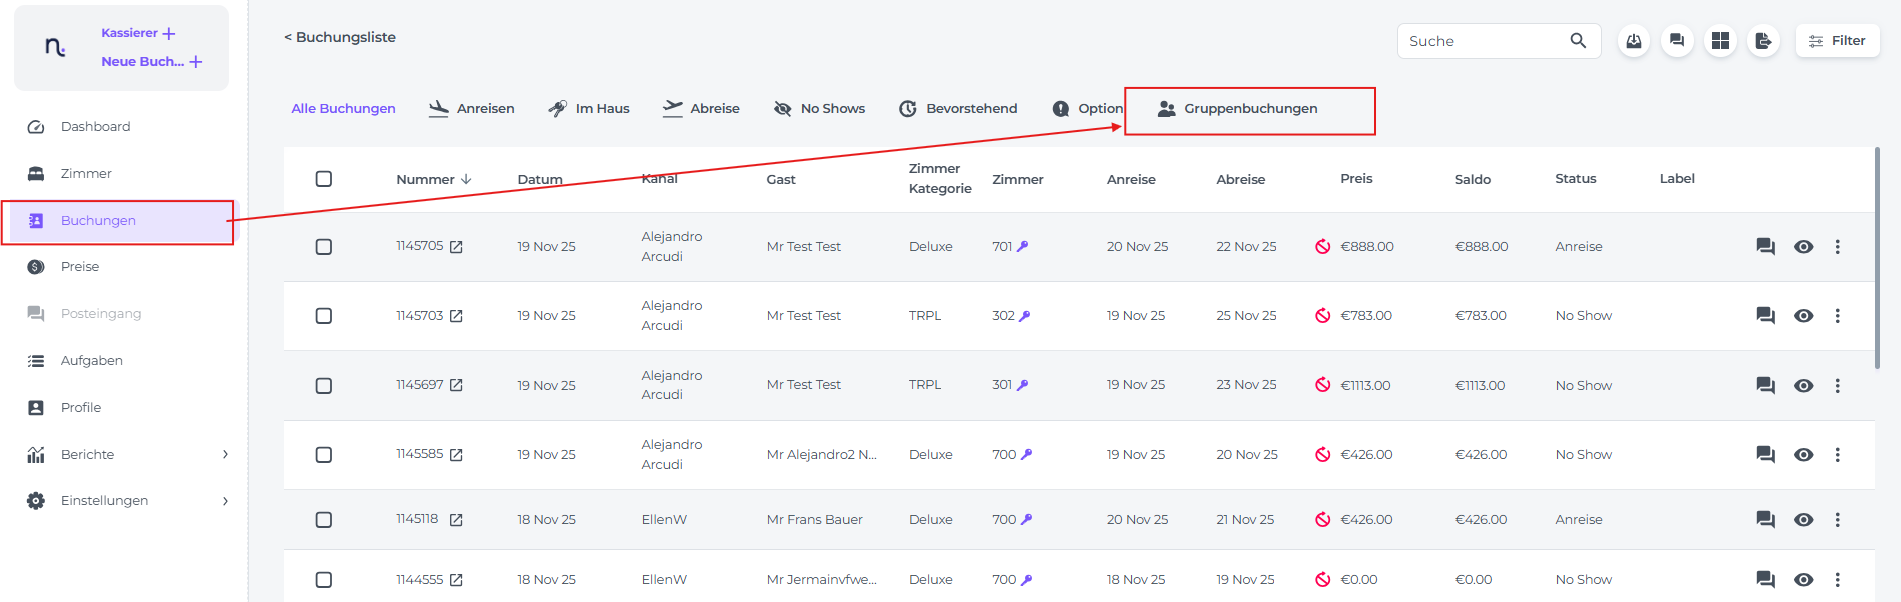Click the key icon beside room 302
The height and width of the screenshot is (602, 1901).
click(x=1024, y=316)
